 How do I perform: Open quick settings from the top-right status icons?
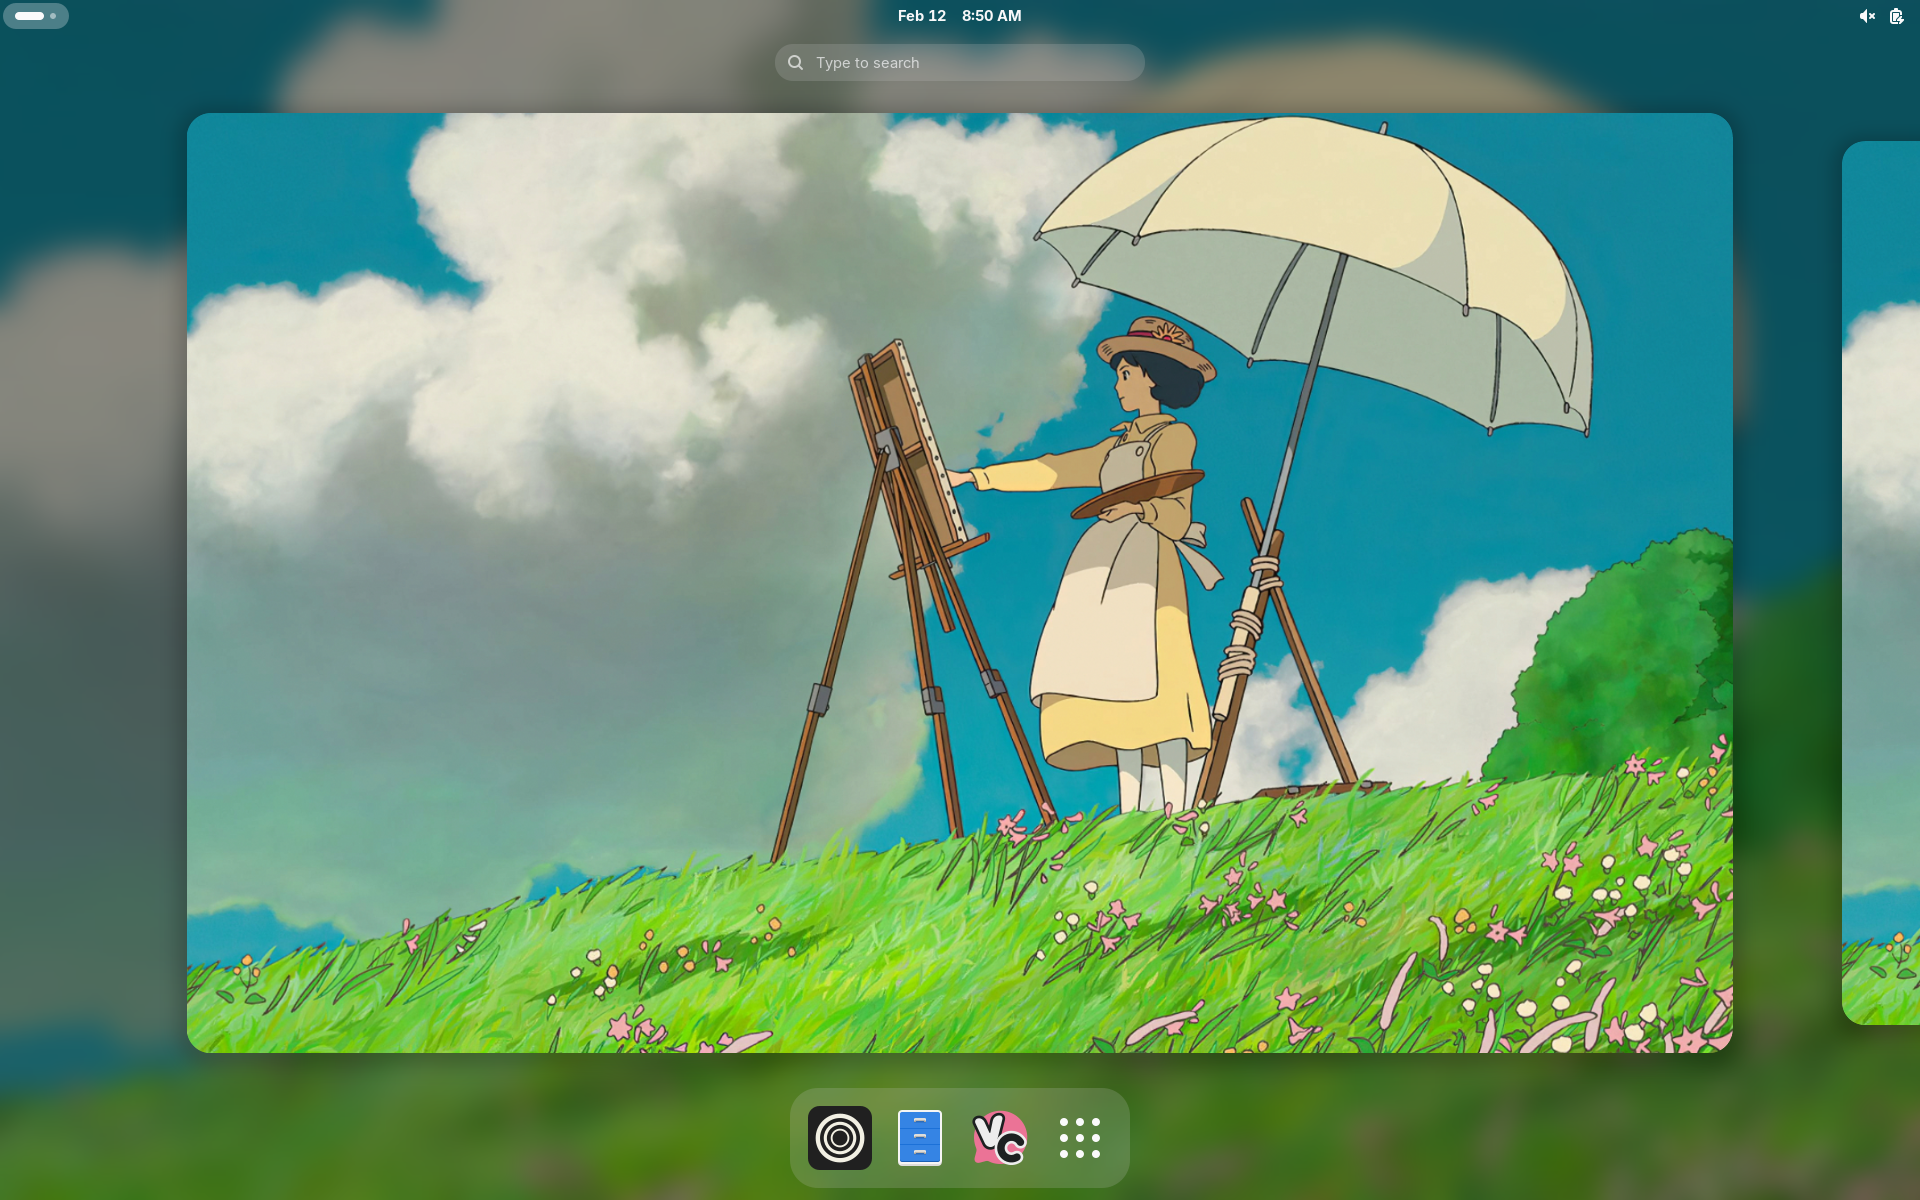1880,16
